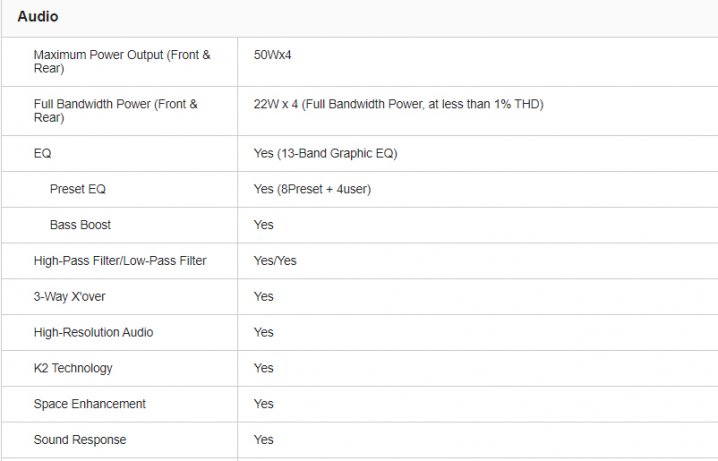Viewport: 718px width, 461px height.
Task: Click Yes beside High-Resolution Audio
Action: [x=264, y=332]
